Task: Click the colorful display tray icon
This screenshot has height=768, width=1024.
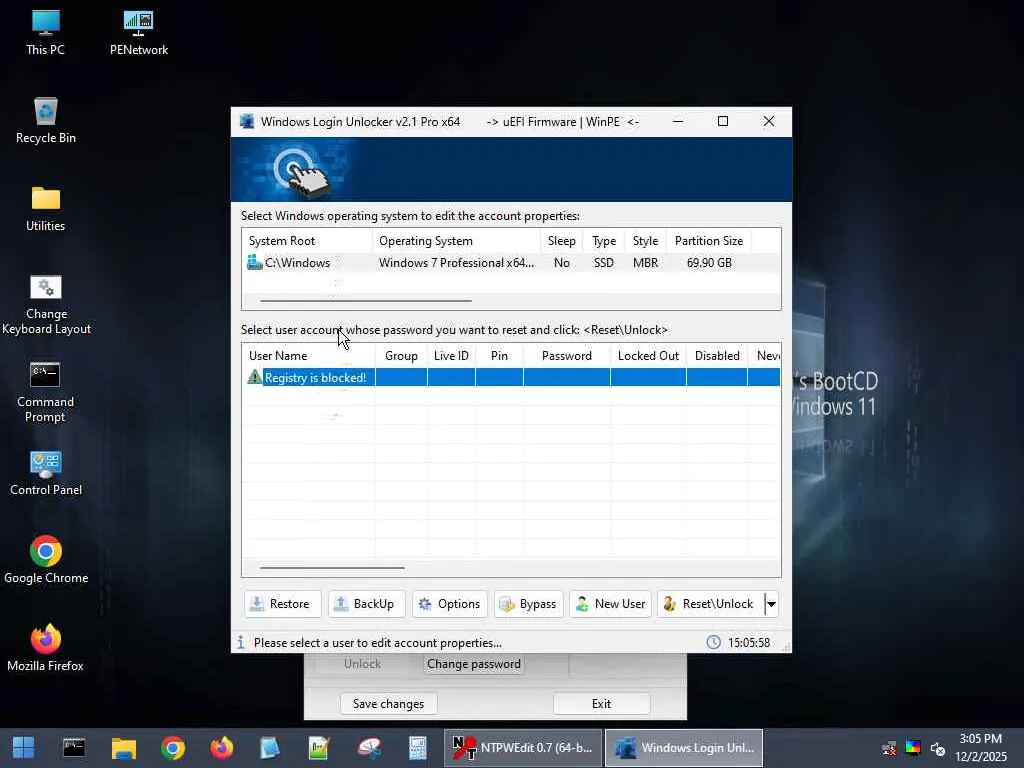Action: point(913,748)
